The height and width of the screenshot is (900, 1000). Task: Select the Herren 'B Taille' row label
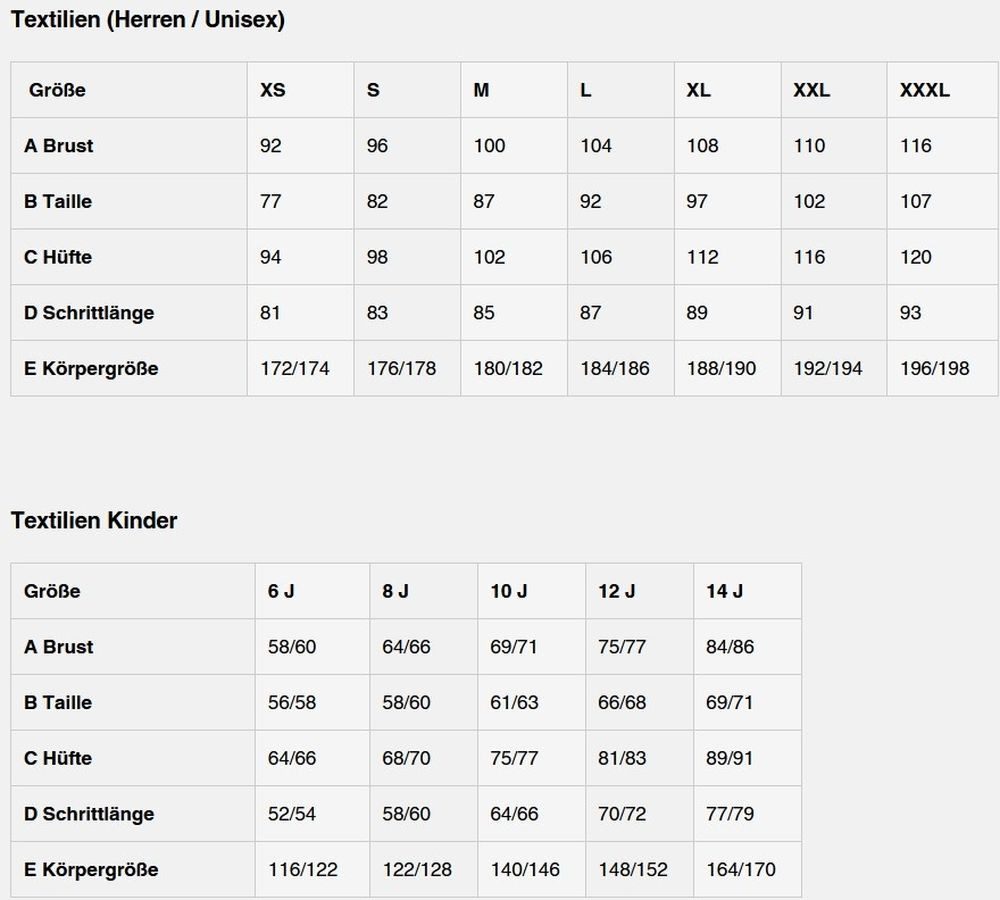tap(58, 201)
